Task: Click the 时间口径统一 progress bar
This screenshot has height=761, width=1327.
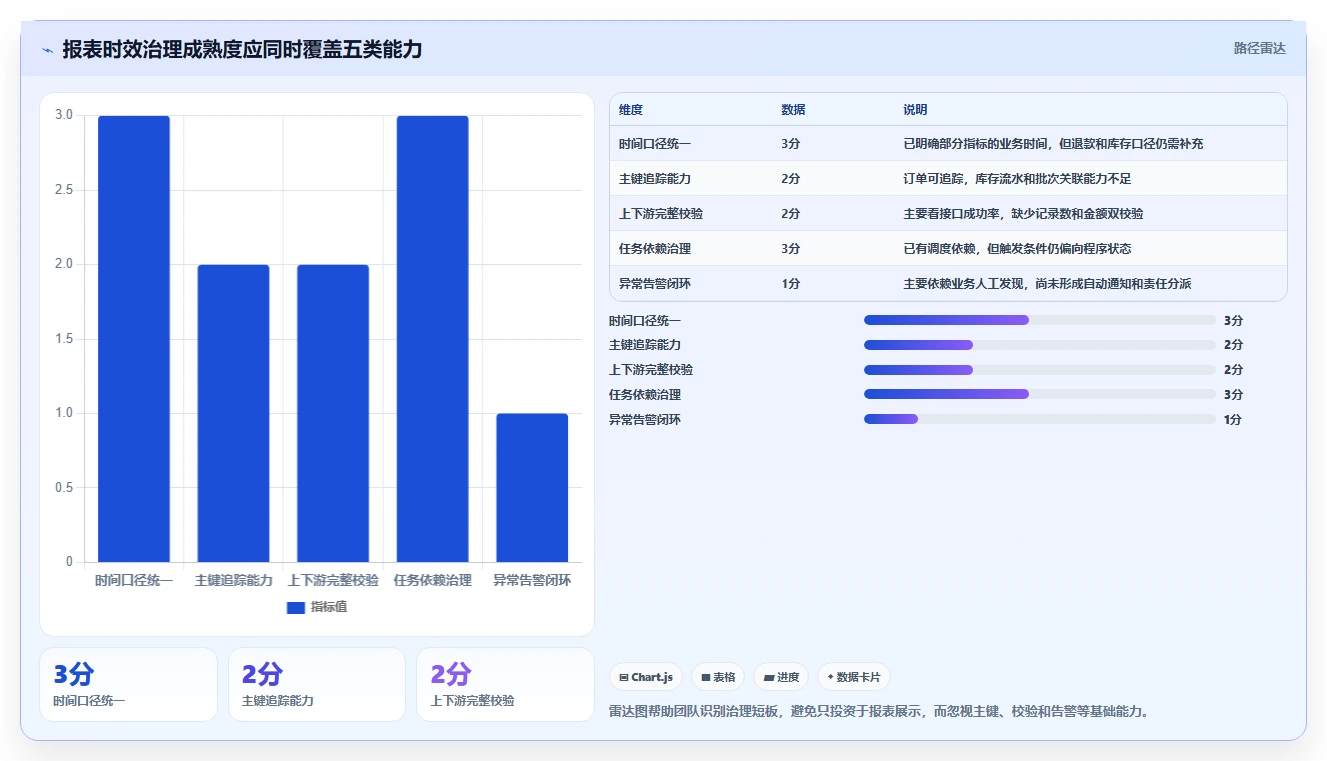Action: [1040, 320]
